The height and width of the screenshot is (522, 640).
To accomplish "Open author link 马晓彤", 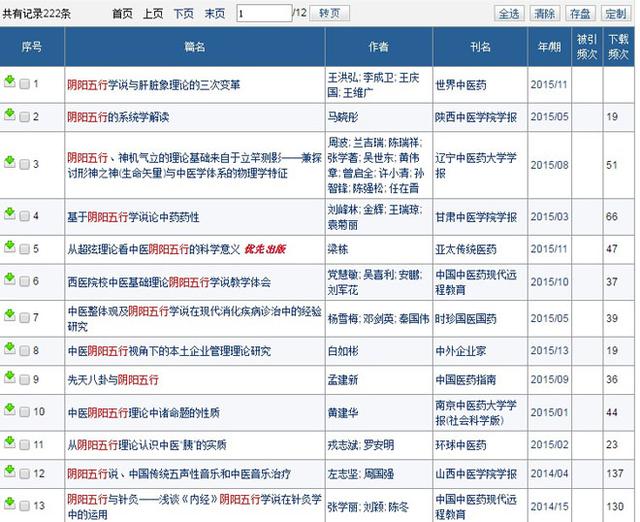I will [343, 118].
